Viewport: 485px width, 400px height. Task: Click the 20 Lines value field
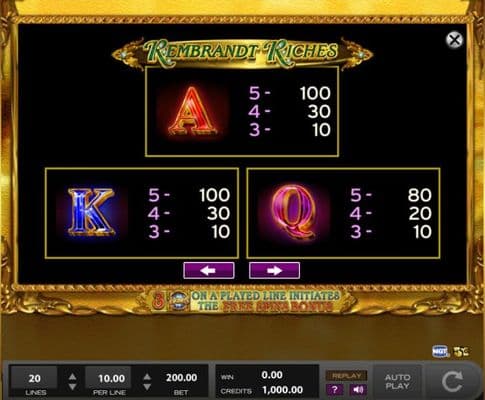tap(34, 378)
